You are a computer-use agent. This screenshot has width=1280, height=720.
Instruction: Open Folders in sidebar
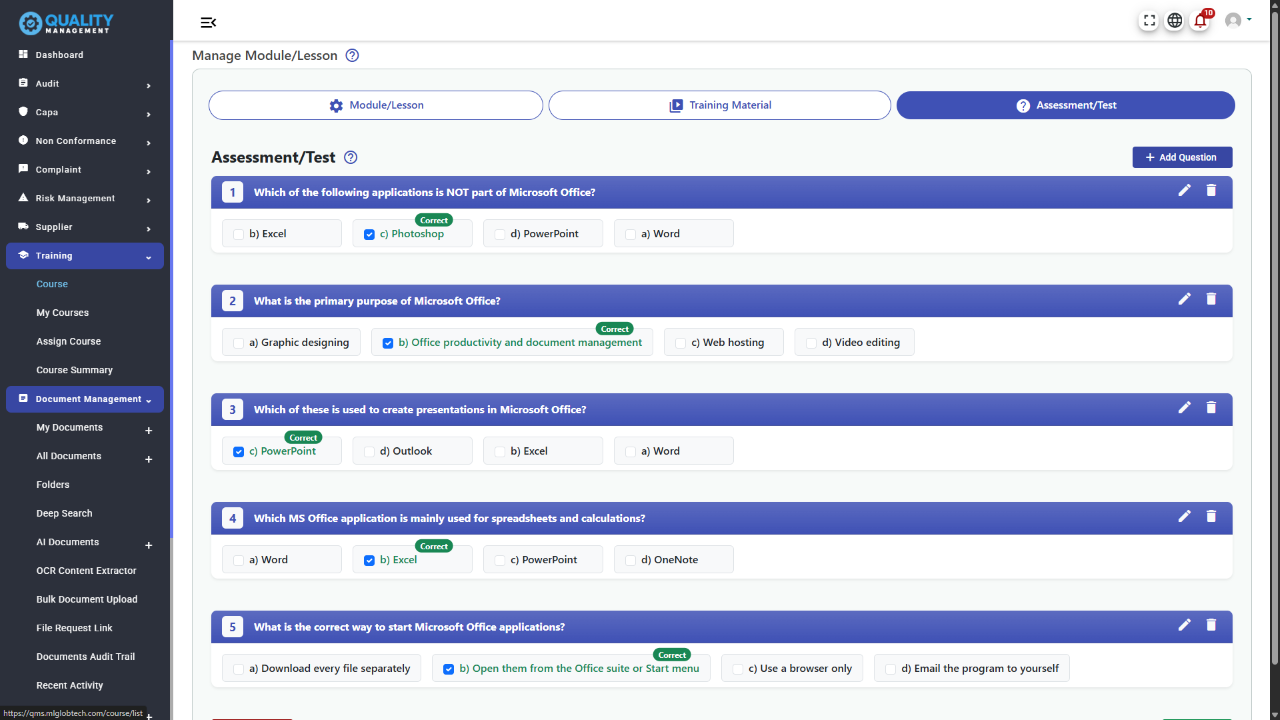click(x=53, y=485)
